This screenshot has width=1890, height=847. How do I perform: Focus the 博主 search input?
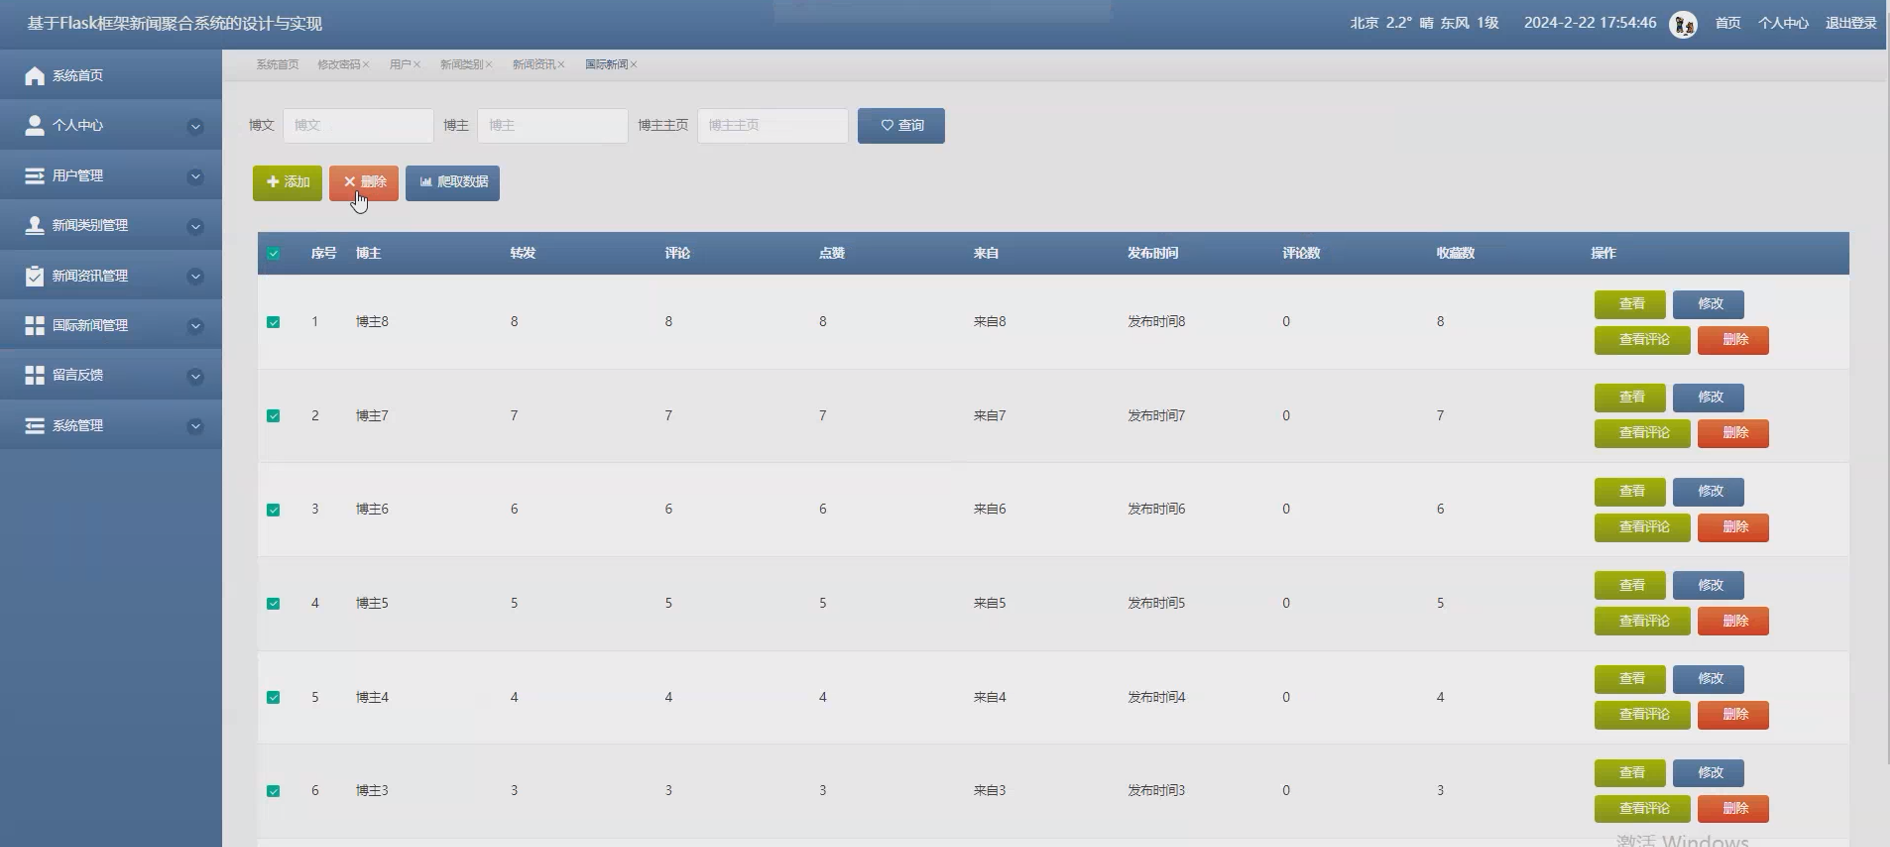click(x=553, y=126)
